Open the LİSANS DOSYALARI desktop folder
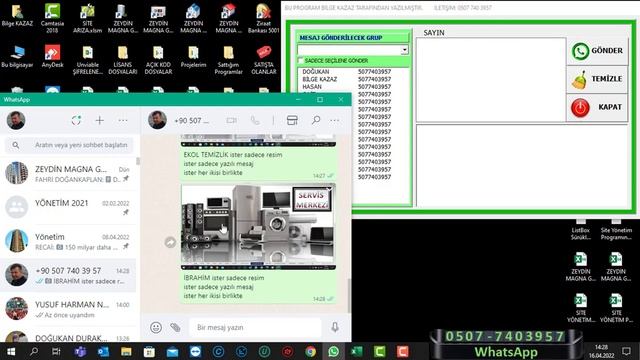The image size is (640, 360). (122, 59)
